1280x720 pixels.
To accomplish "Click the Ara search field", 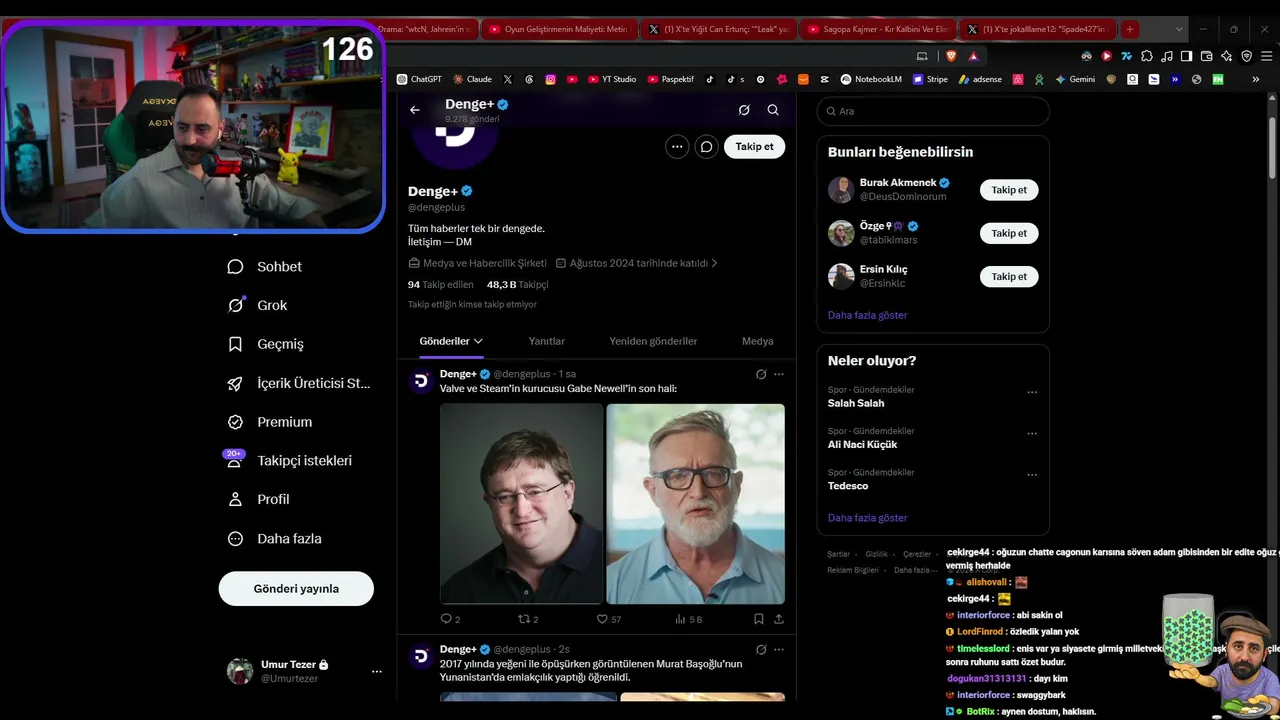I will pyautogui.click(x=933, y=111).
